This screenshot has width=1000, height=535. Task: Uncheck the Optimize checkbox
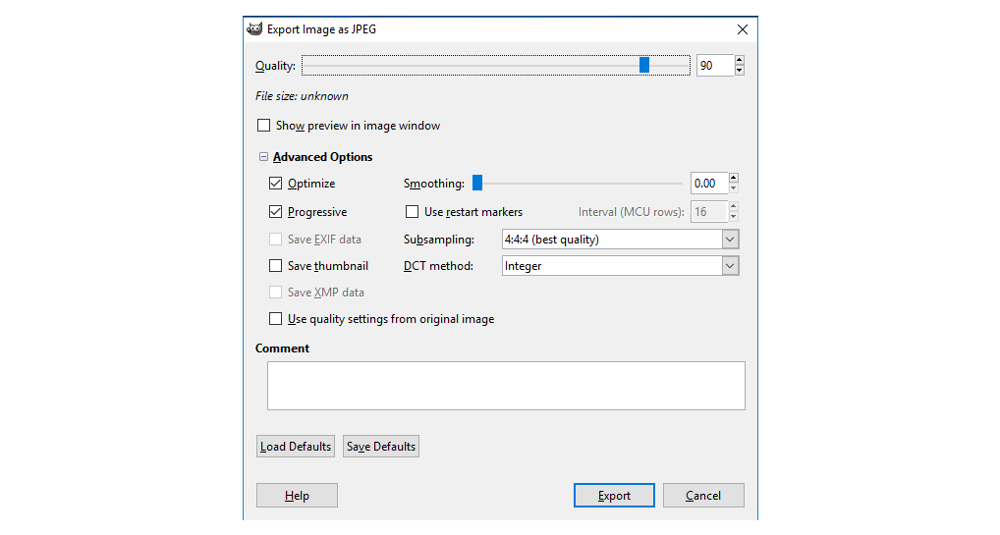pos(275,184)
